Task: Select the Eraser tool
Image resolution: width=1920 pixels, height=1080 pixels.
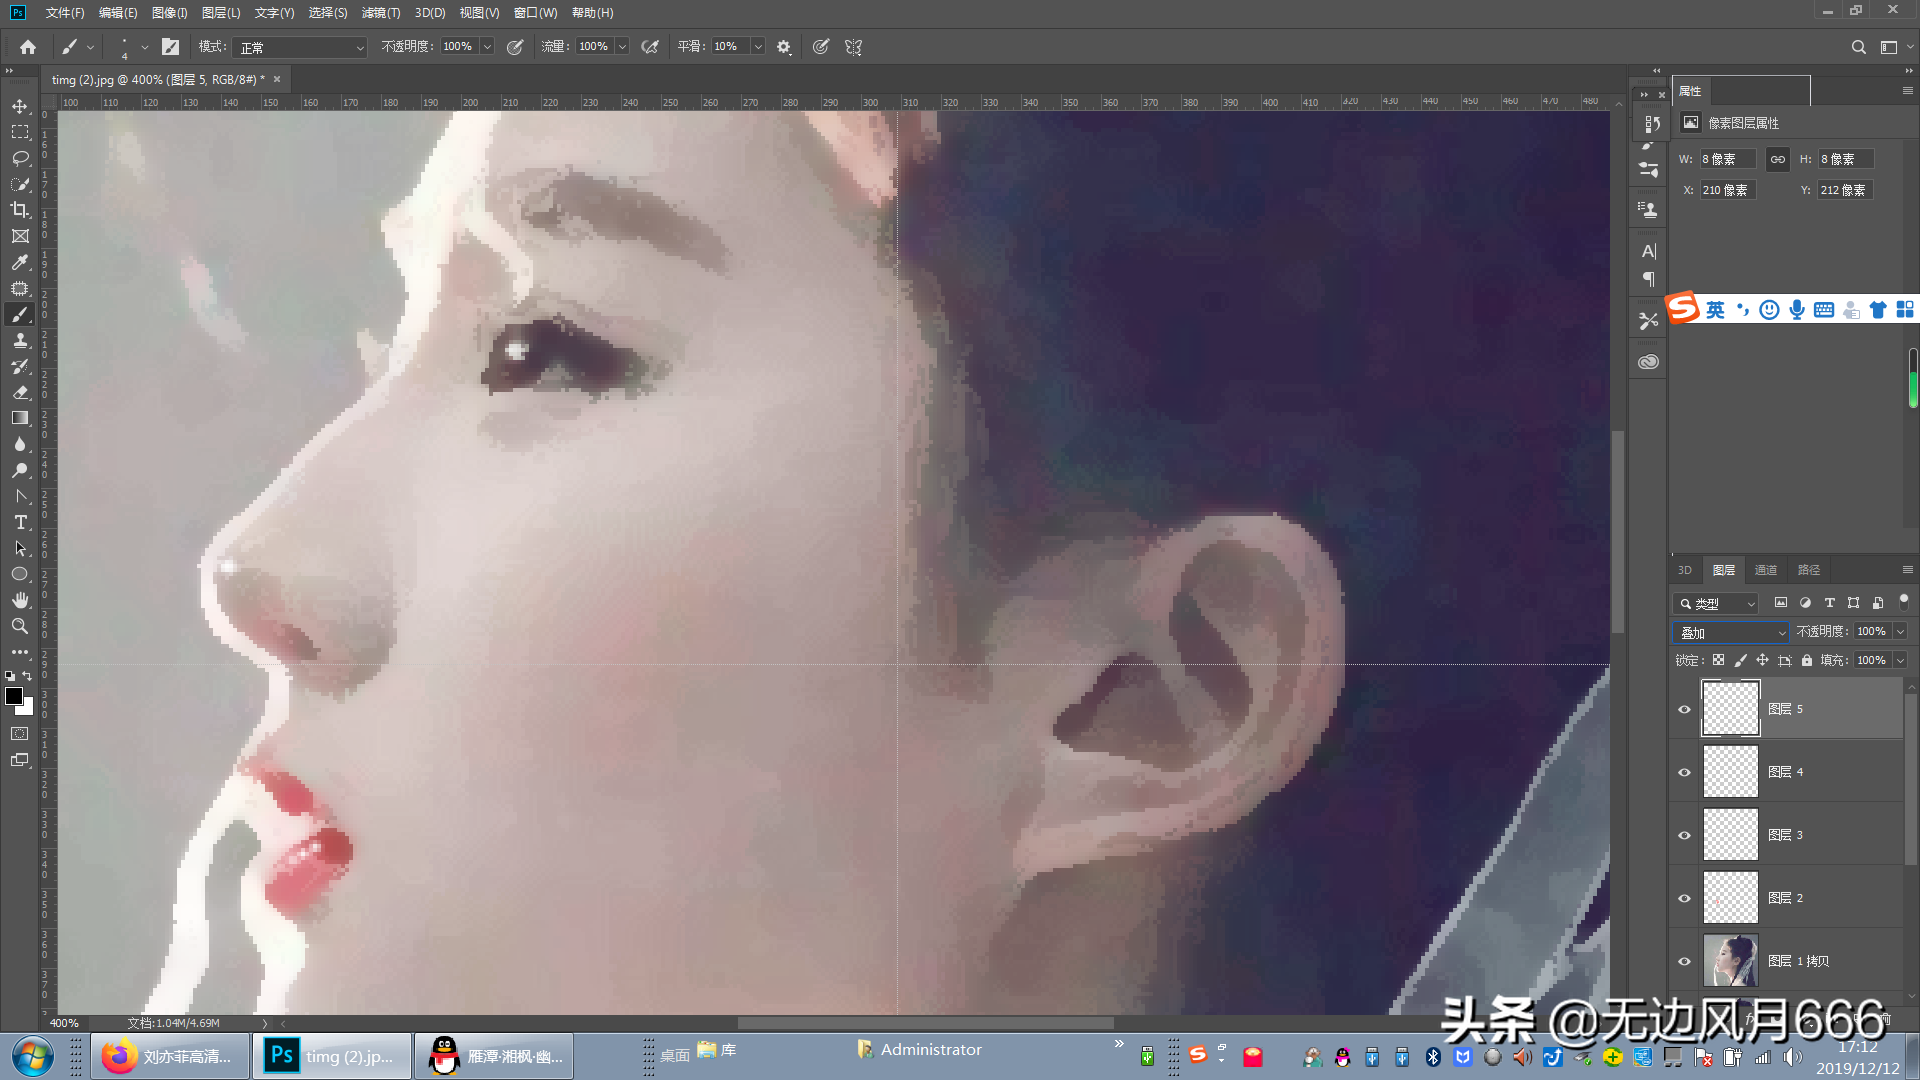Action: pos(20,392)
